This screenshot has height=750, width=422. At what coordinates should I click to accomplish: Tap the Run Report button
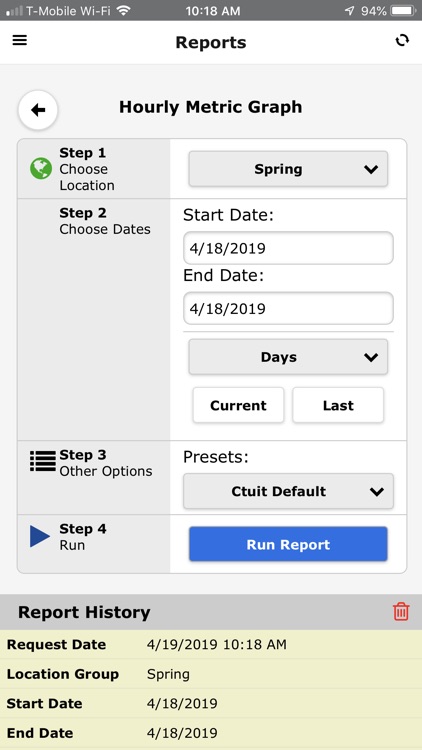click(x=288, y=544)
